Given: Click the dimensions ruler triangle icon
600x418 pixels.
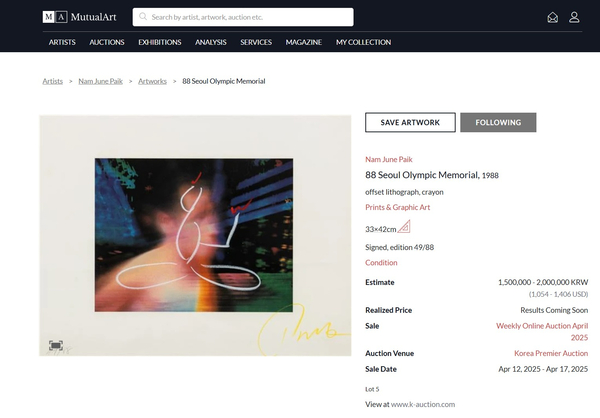Looking at the screenshot, I should pos(405,227).
